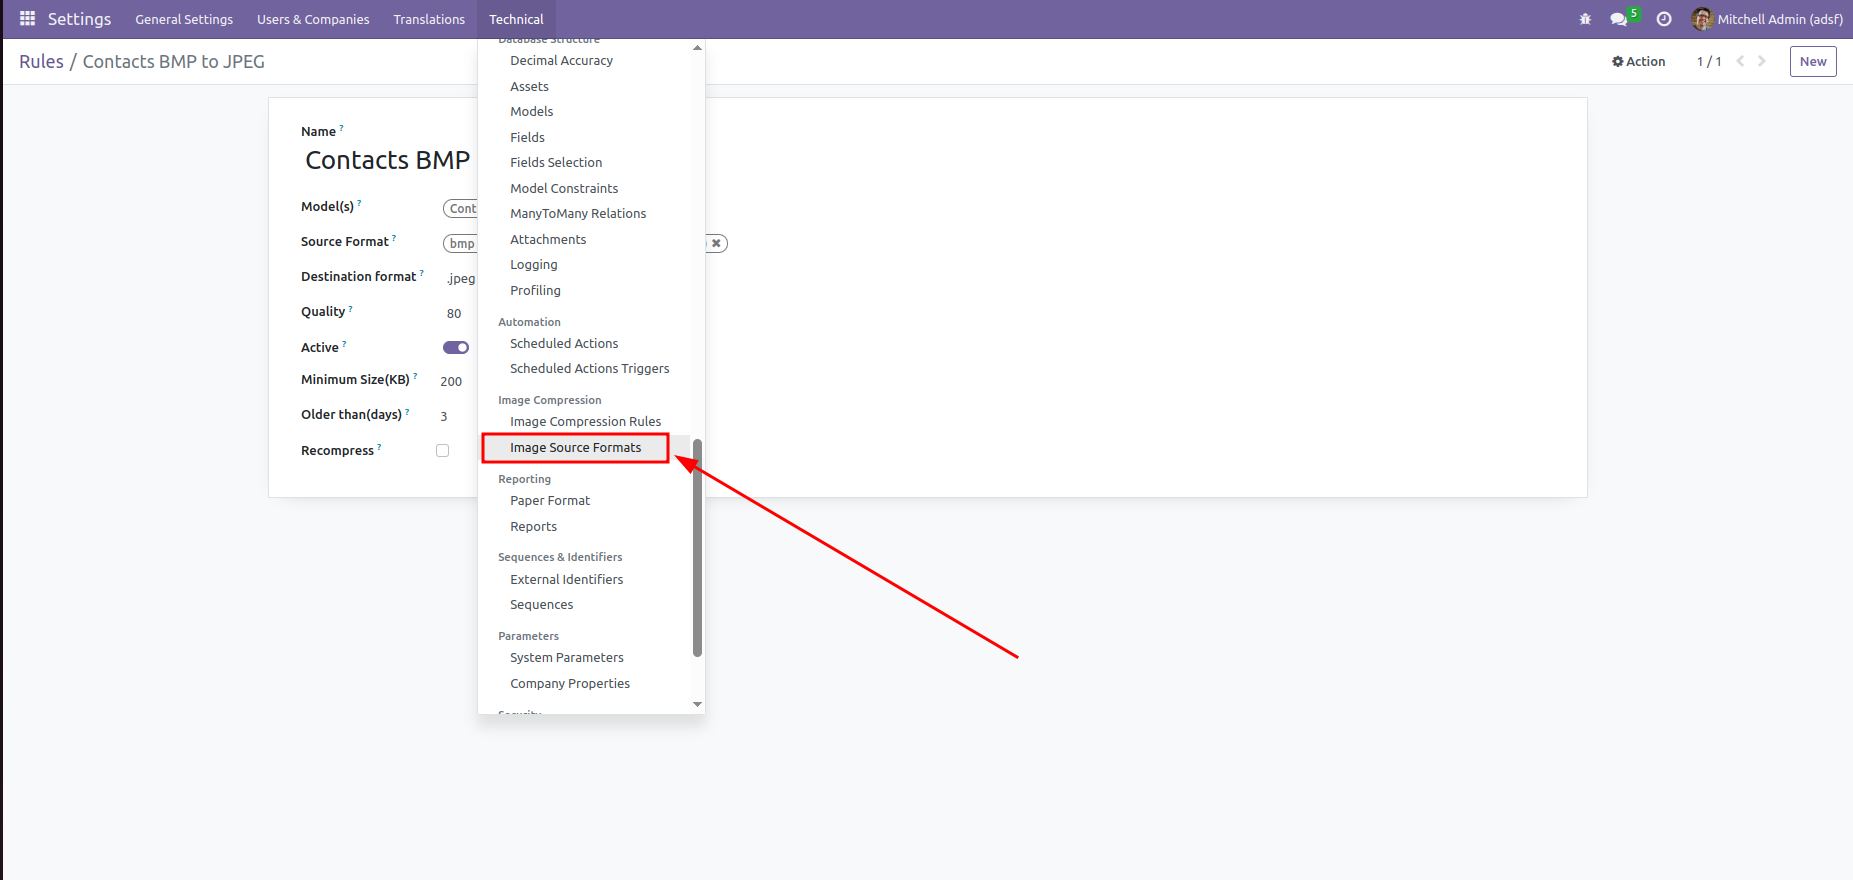Open ManyToMany Relations menu entry

(579, 213)
